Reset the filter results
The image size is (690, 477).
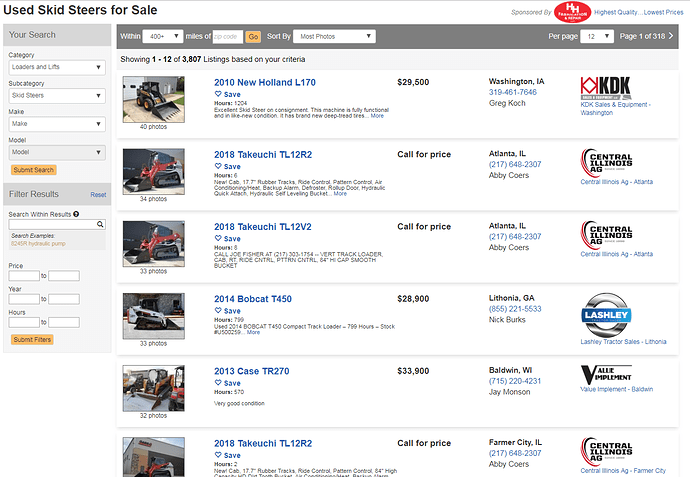point(98,194)
